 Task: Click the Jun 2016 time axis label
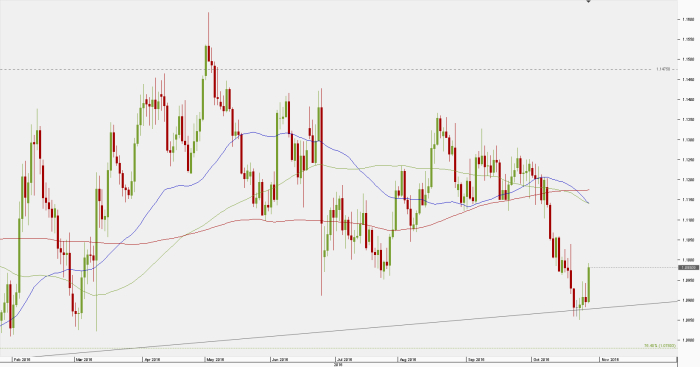[x=280, y=359]
